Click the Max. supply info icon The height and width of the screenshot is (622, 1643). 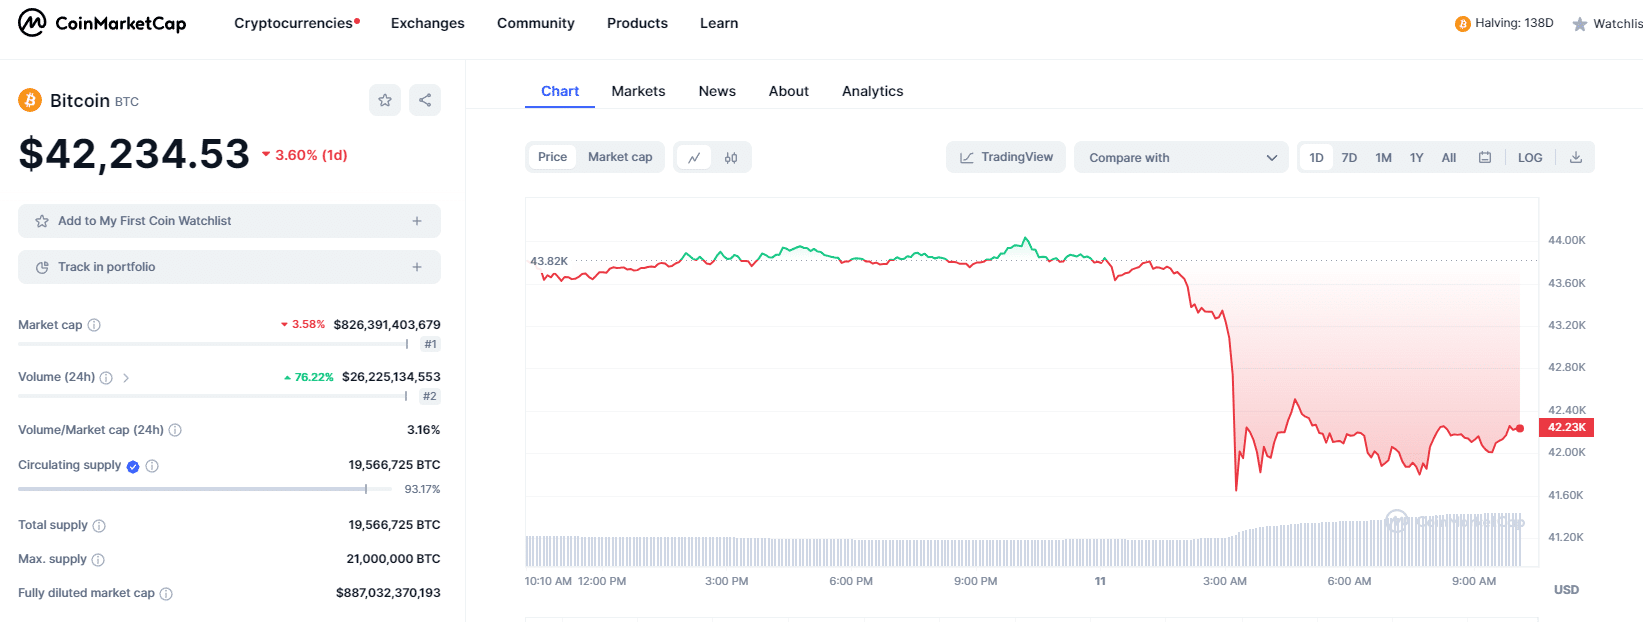(x=98, y=560)
